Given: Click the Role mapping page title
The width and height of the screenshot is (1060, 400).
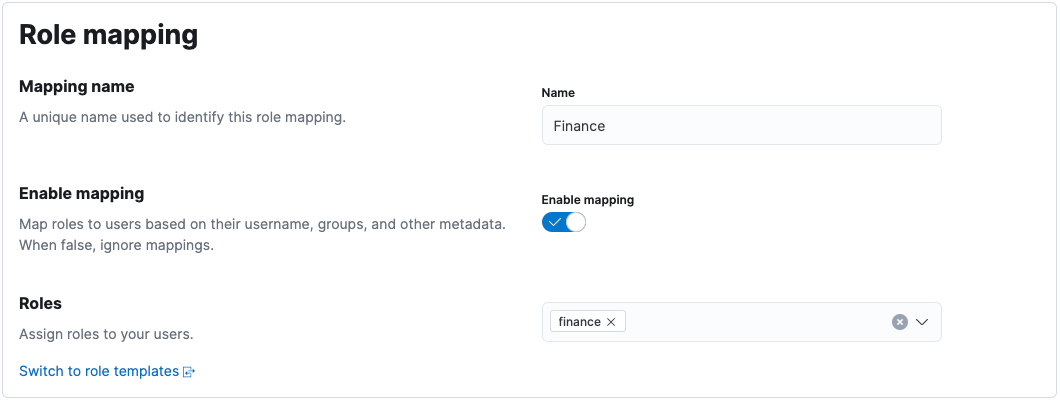Looking at the screenshot, I should point(109,35).
